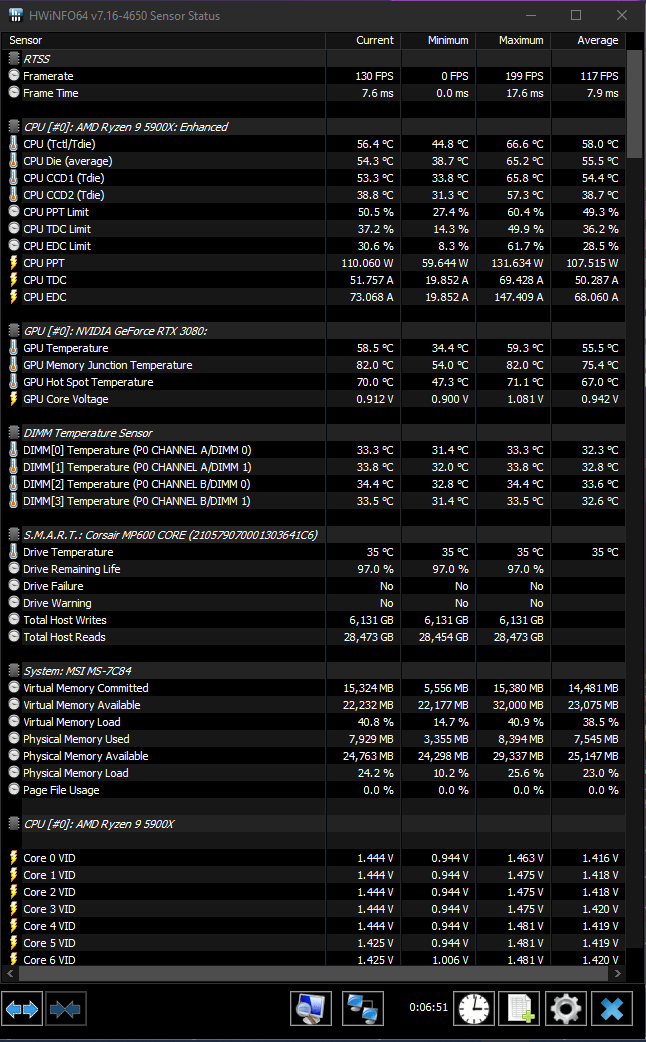The image size is (646, 1042).
Task: Click the horizontal scrollbar right arrow
Action: click(617, 974)
